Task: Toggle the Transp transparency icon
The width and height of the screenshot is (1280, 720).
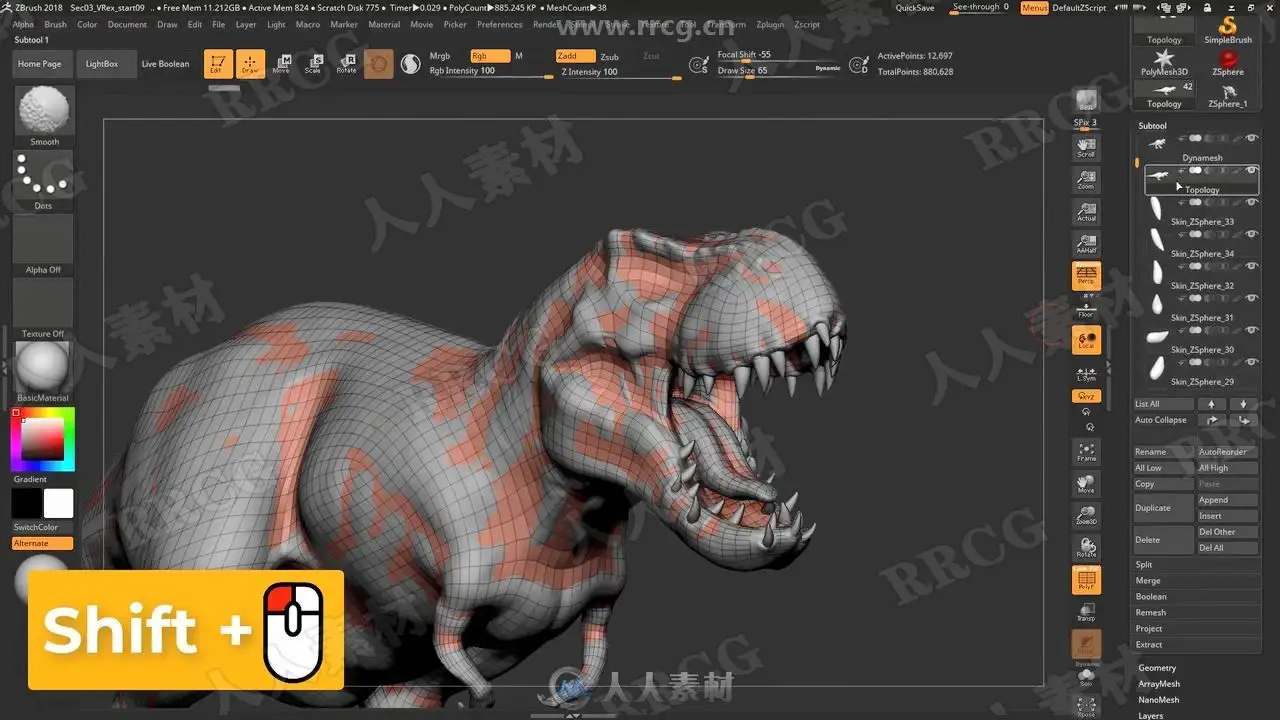Action: 1086,611
